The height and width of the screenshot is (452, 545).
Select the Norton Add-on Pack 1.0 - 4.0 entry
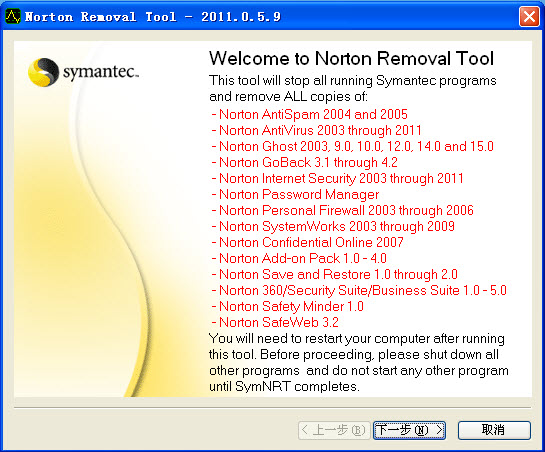pos(299,258)
